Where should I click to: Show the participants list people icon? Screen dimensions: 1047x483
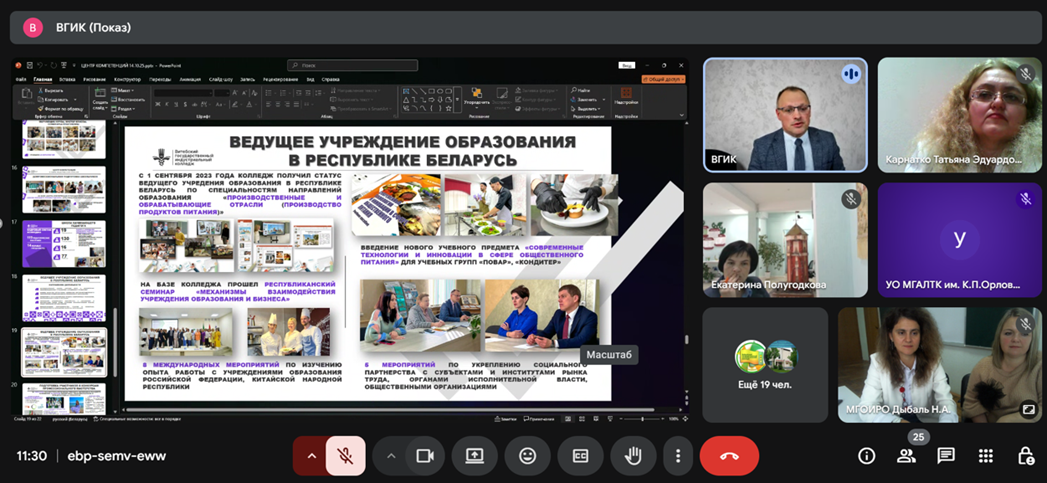pos(906,456)
